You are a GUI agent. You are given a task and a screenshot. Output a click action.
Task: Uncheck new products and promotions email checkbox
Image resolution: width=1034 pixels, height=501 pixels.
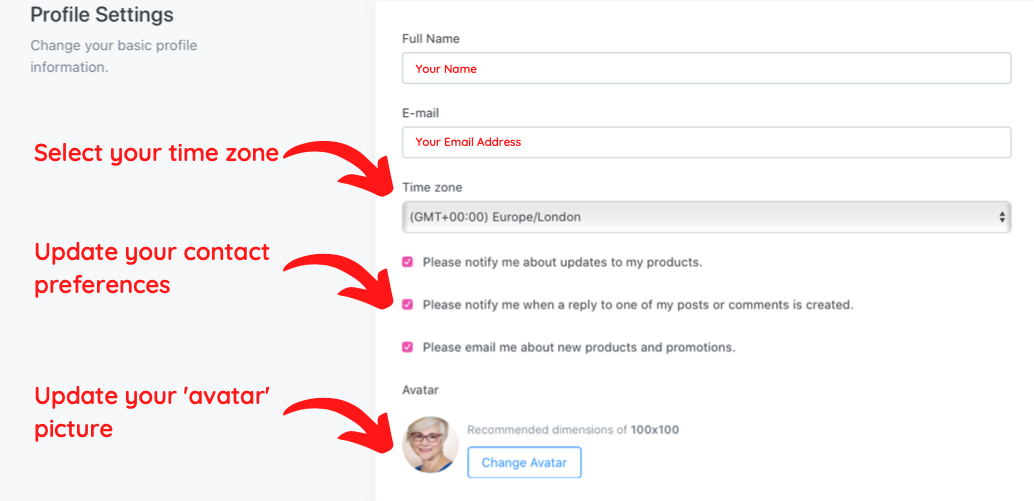pyautogui.click(x=407, y=347)
